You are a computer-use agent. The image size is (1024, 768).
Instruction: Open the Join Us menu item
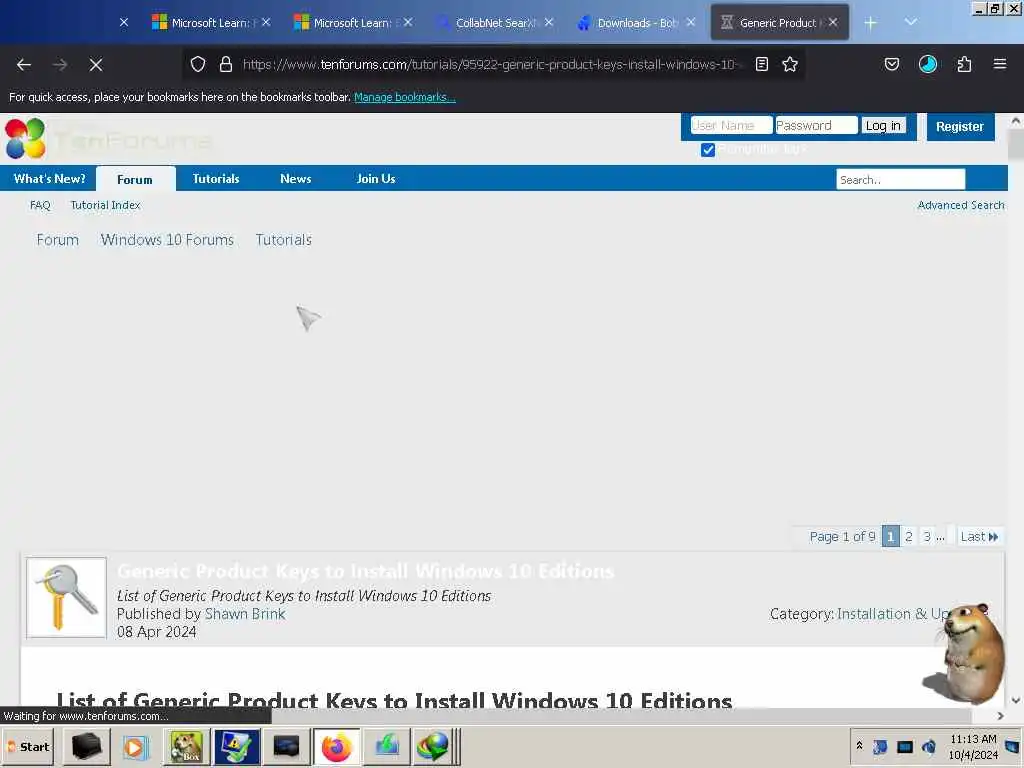pos(376,178)
